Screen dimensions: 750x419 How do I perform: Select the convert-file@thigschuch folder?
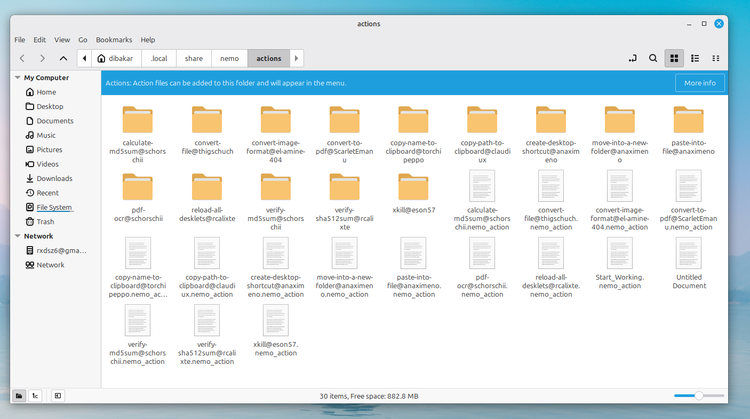coord(207,130)
